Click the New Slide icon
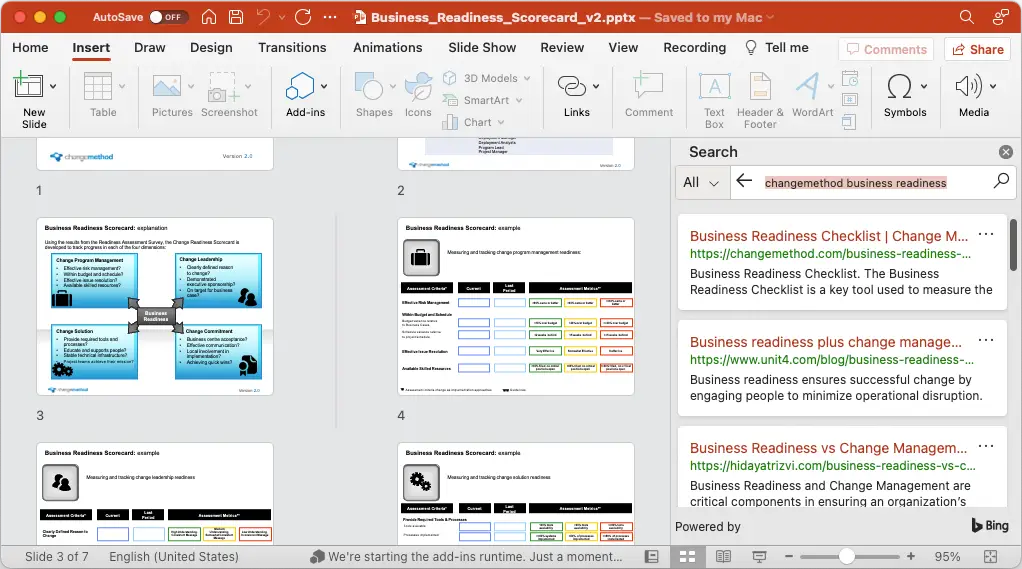Screen dimensions: 1022x569 pos(28,85)
